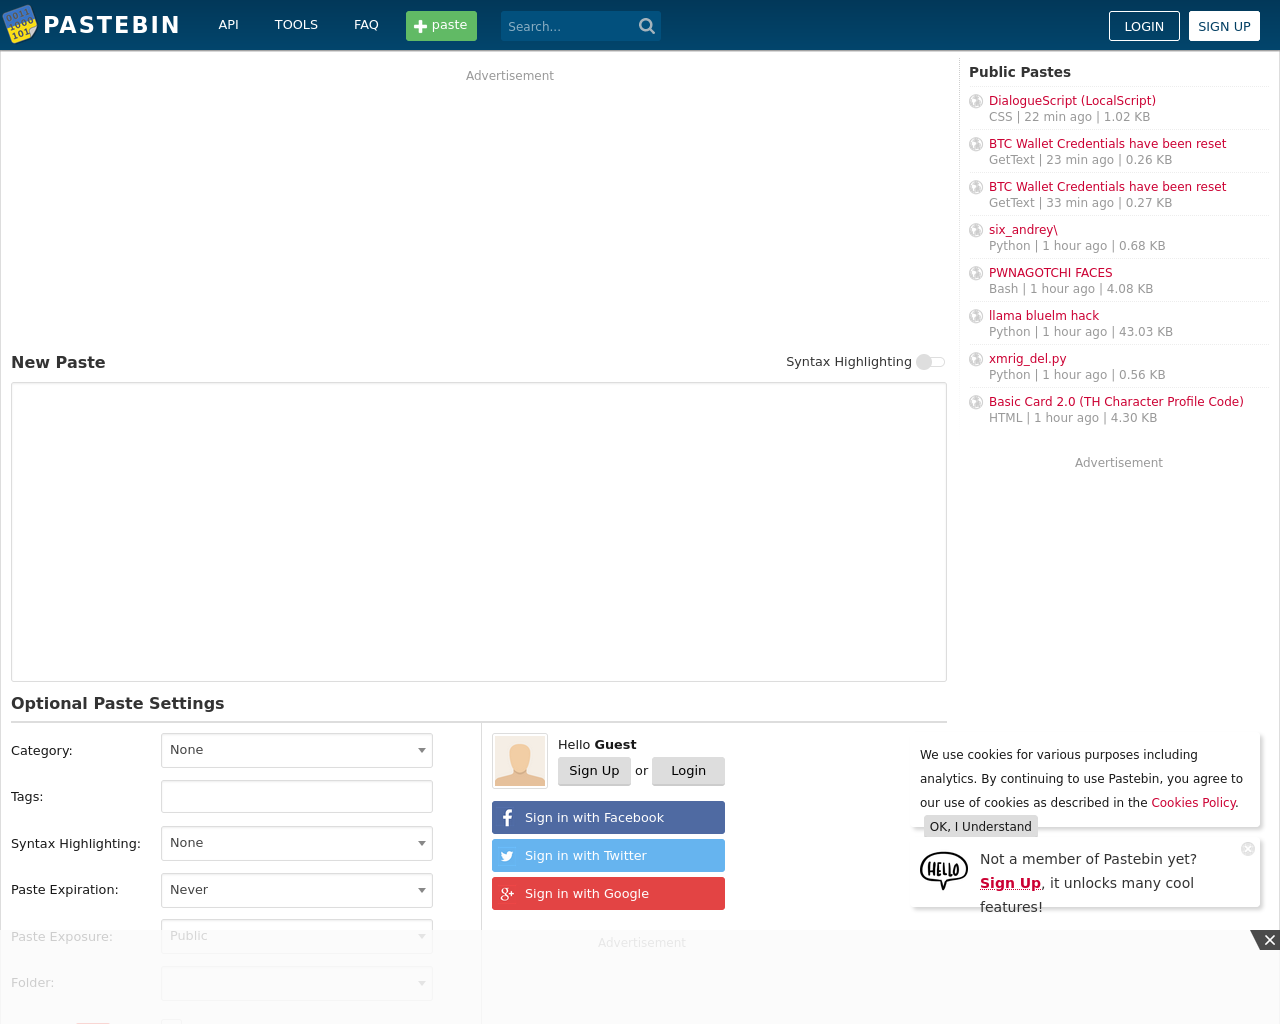This screenshot has width=1280, height=1024.
Task: Toggle the Syntax Highlighting switch
Action: click(931, 362)
